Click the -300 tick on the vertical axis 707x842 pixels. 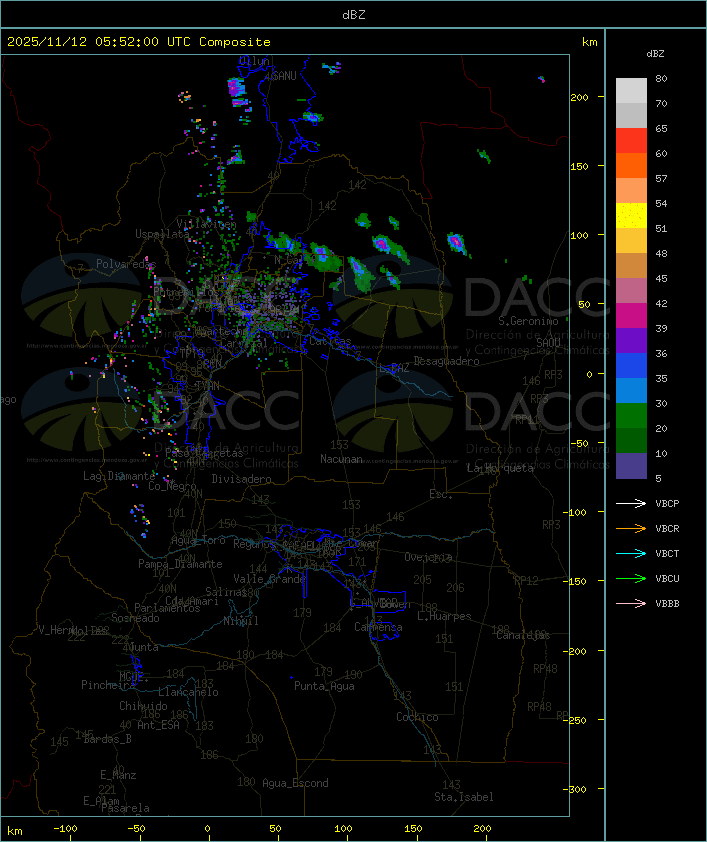[x=576, y=789]
